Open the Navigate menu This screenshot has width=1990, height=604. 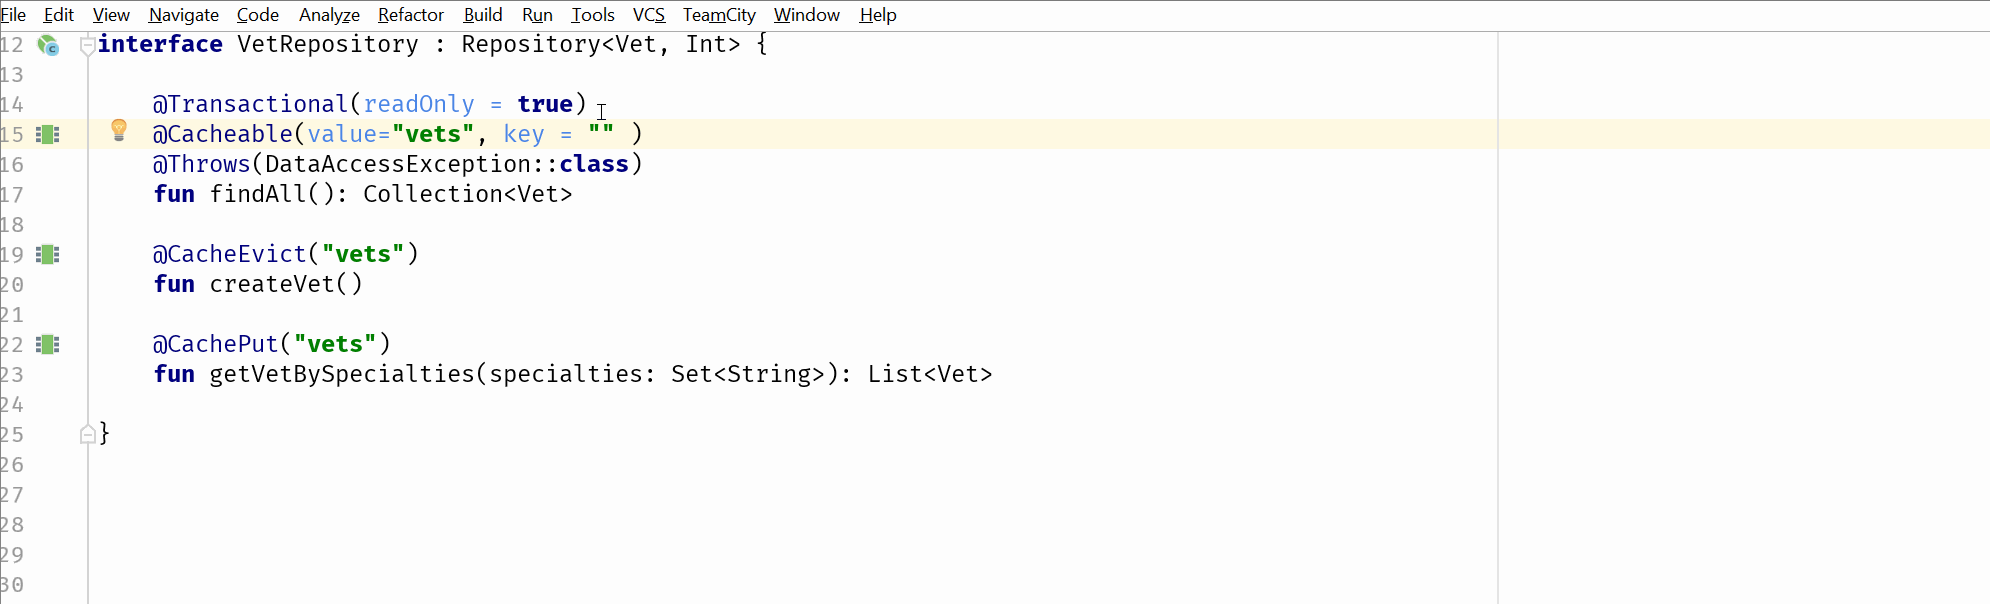[x=183, y=15]
